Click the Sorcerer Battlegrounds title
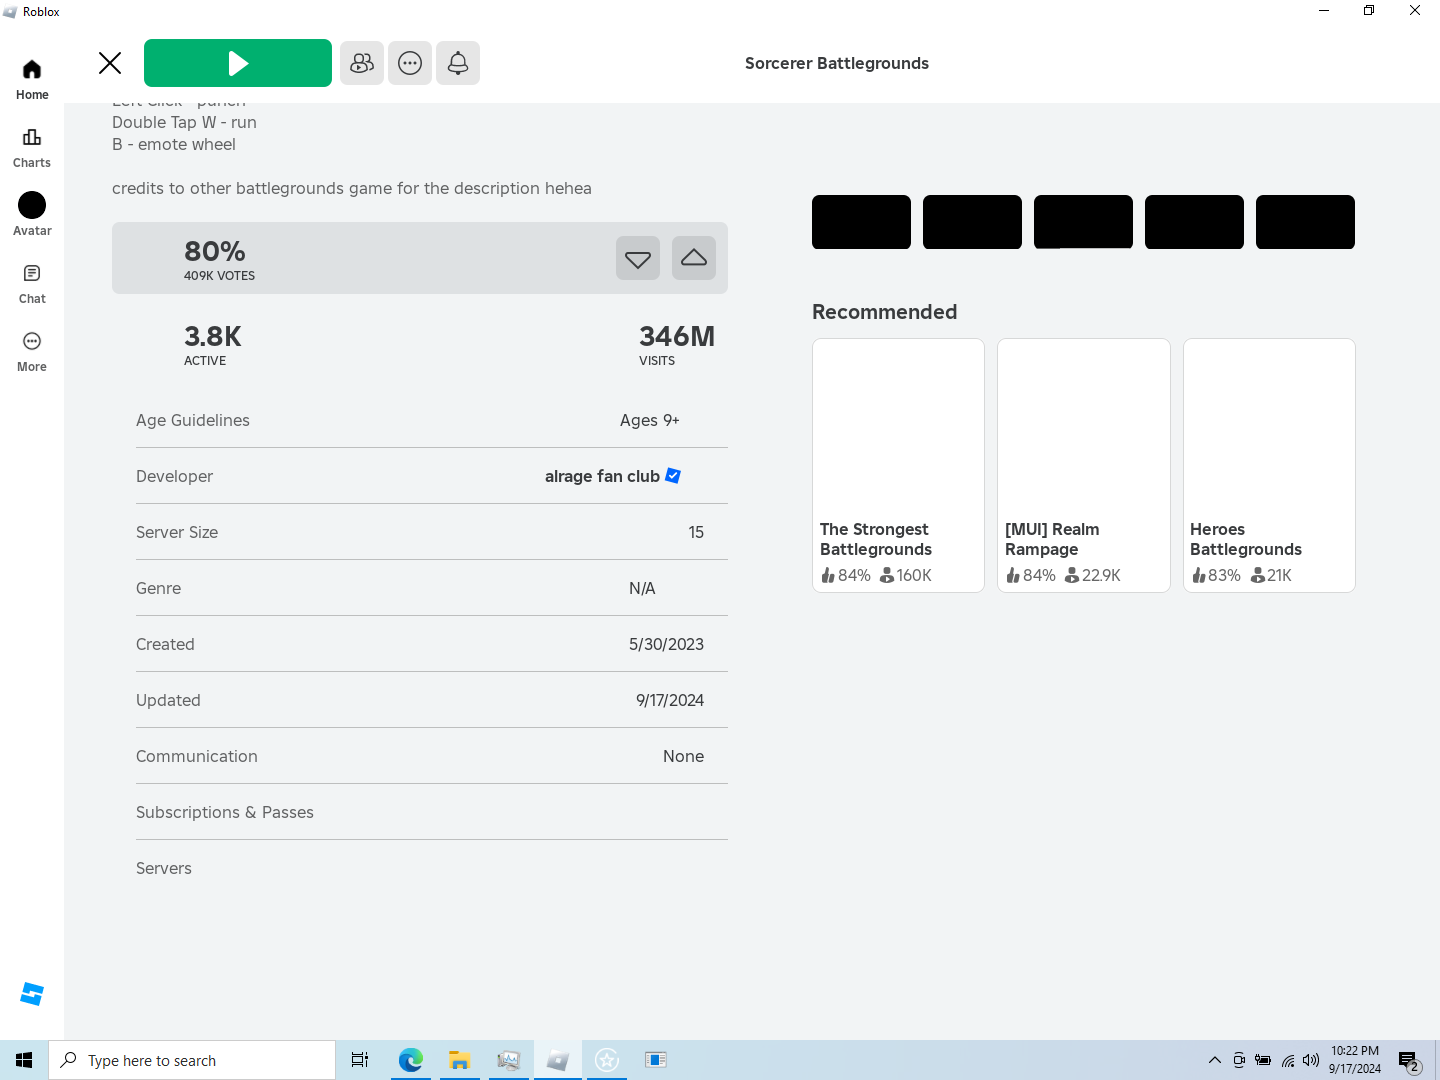This screenshot has width=1440, height=1080. click(x=837, y=63)
